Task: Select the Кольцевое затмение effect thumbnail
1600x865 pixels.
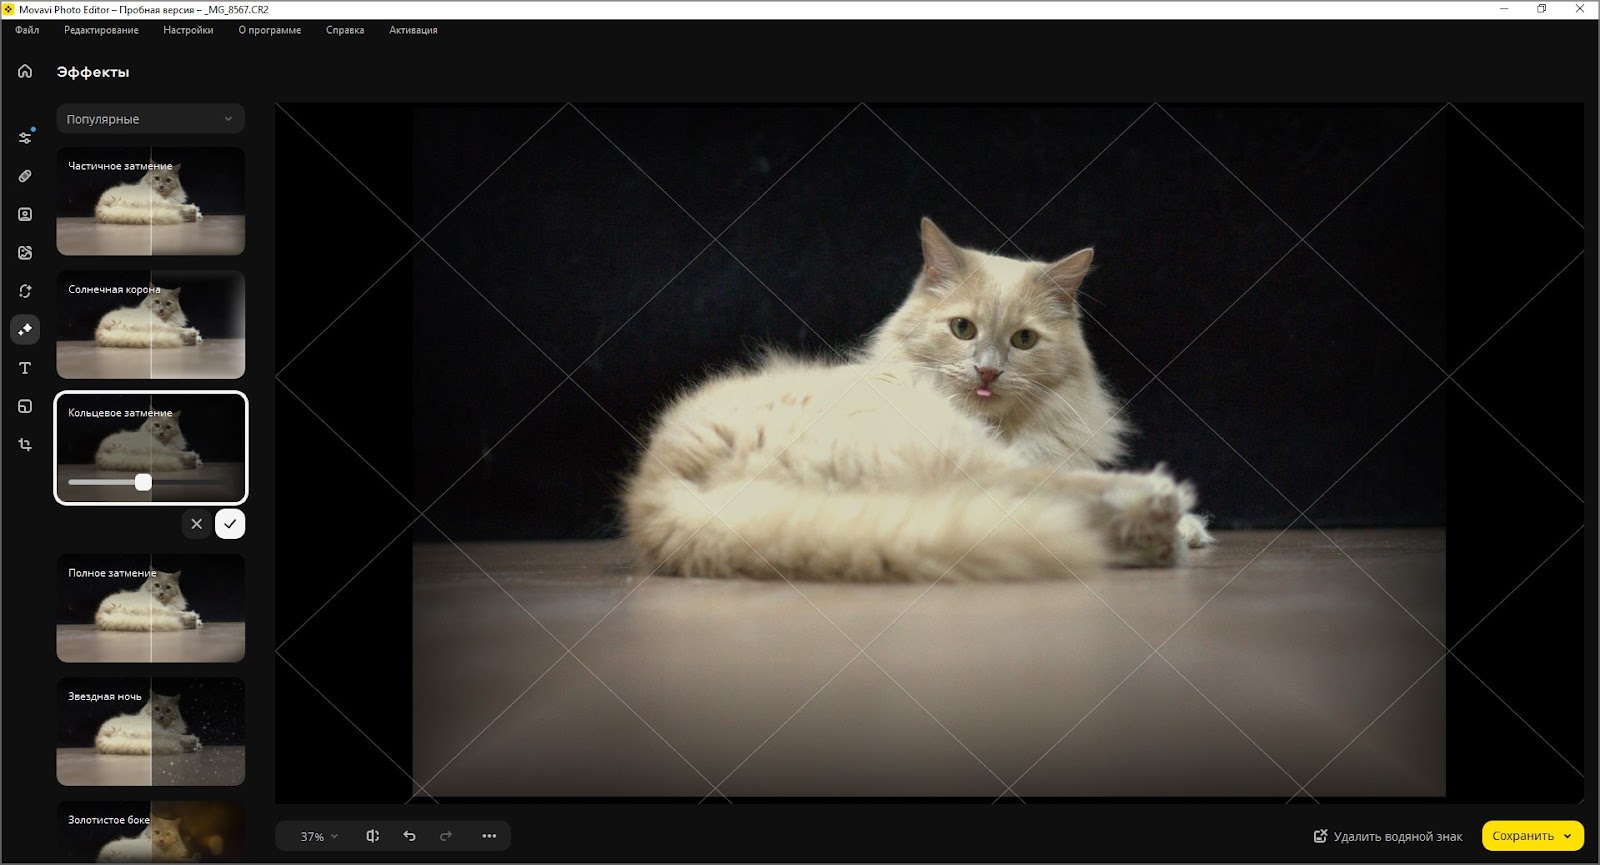Action: 150,447
